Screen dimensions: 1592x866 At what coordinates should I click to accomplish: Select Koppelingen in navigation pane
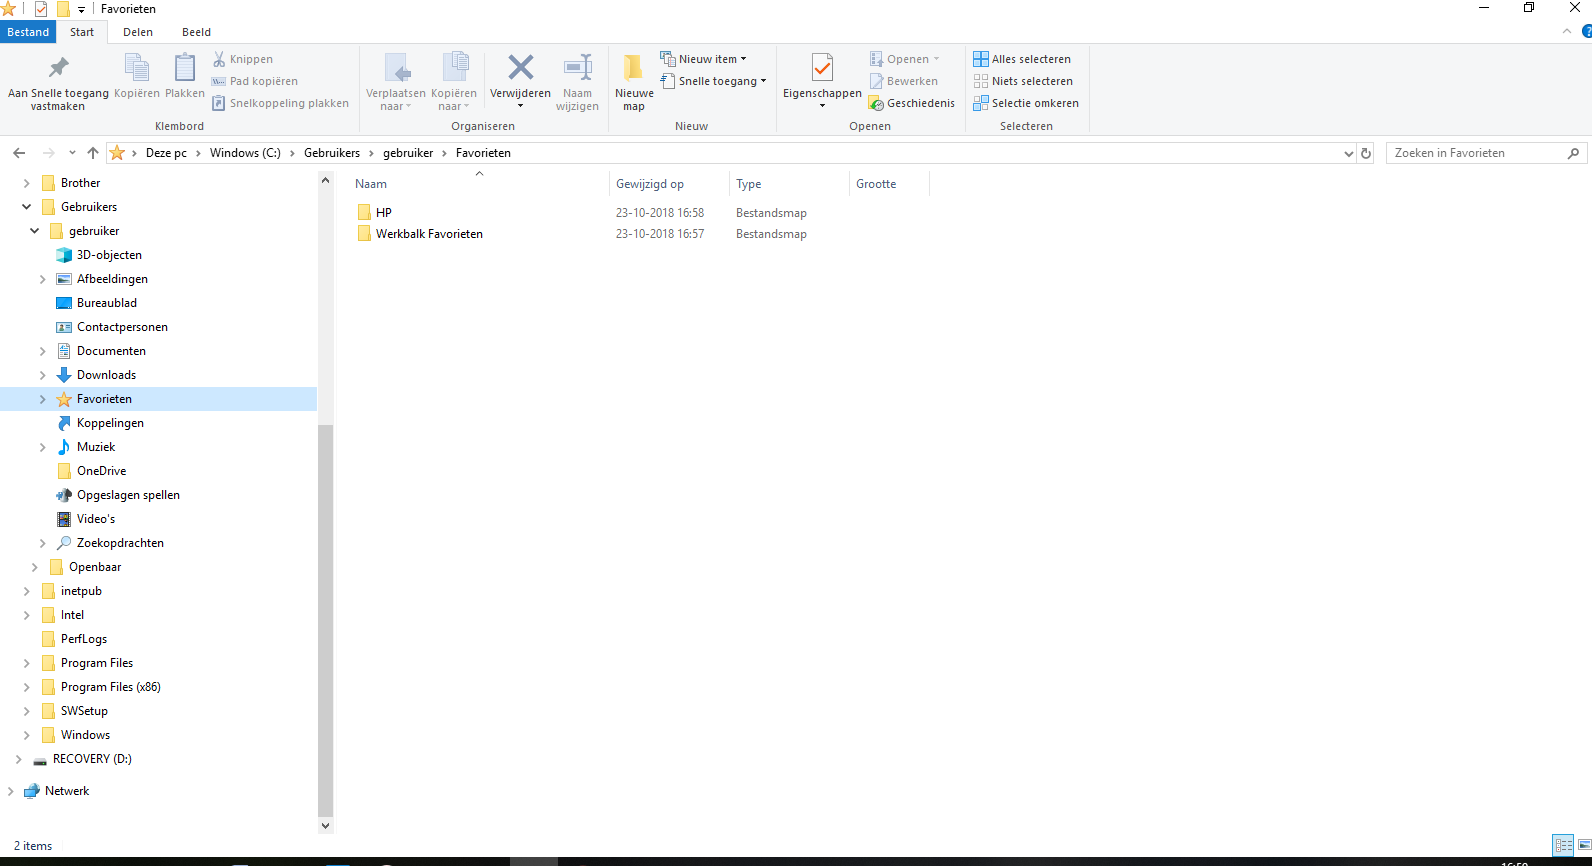[x=110, y=423]
